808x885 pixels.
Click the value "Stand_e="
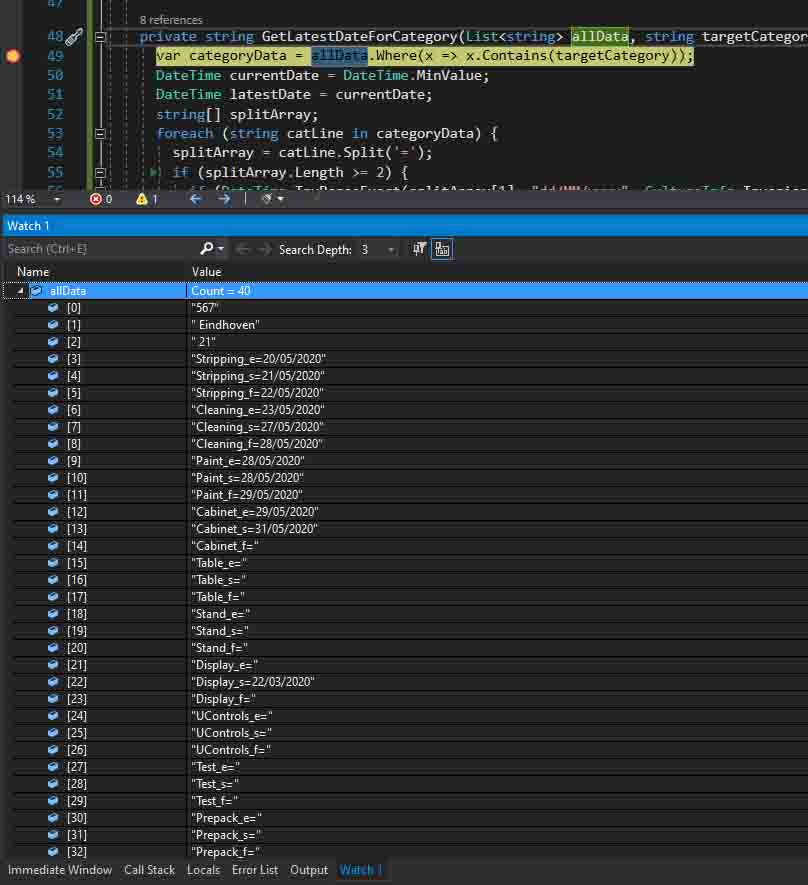[221, 614]
